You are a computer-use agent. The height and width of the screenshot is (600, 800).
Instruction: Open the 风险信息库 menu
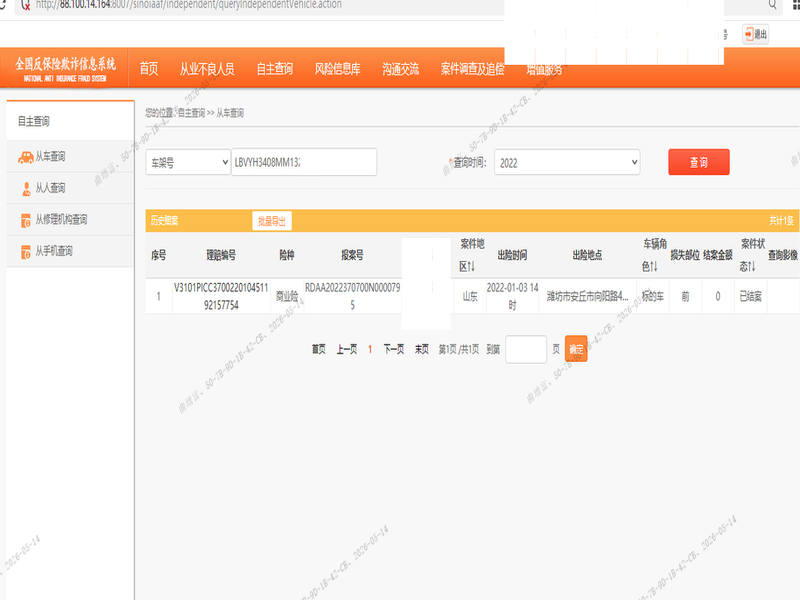(337, 68)
